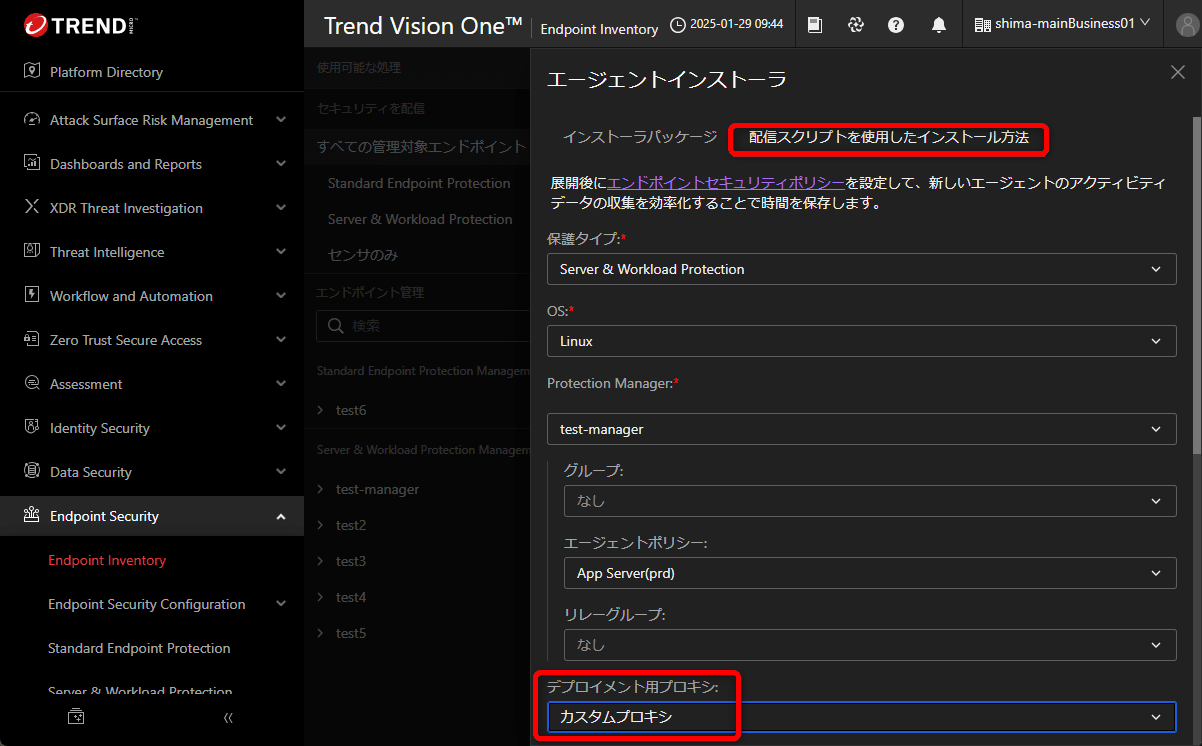The image size is (1202, 746).
Task: Open the notifications bell
Action: 939,25
